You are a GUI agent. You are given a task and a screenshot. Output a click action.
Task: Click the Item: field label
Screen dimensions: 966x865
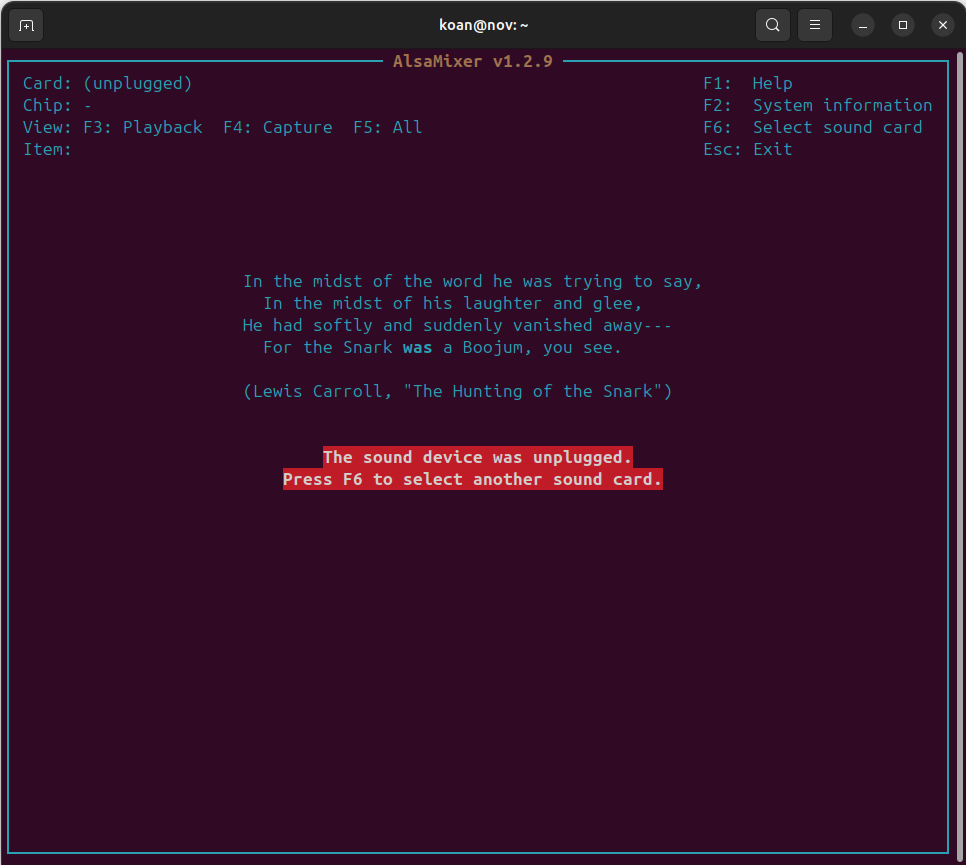[x=46, y=149]
